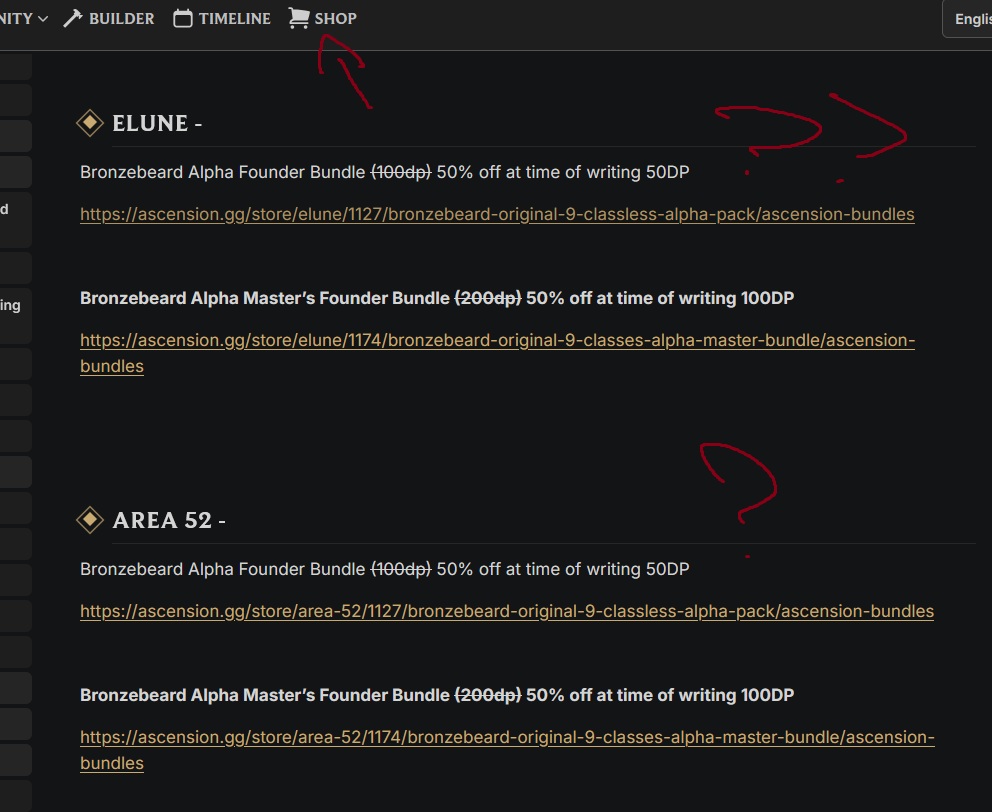The height and width of the screenshot is (812, 992).
Task: Click Elune Master's Founder Bundle 100DP text
Action: click(437, 298)
